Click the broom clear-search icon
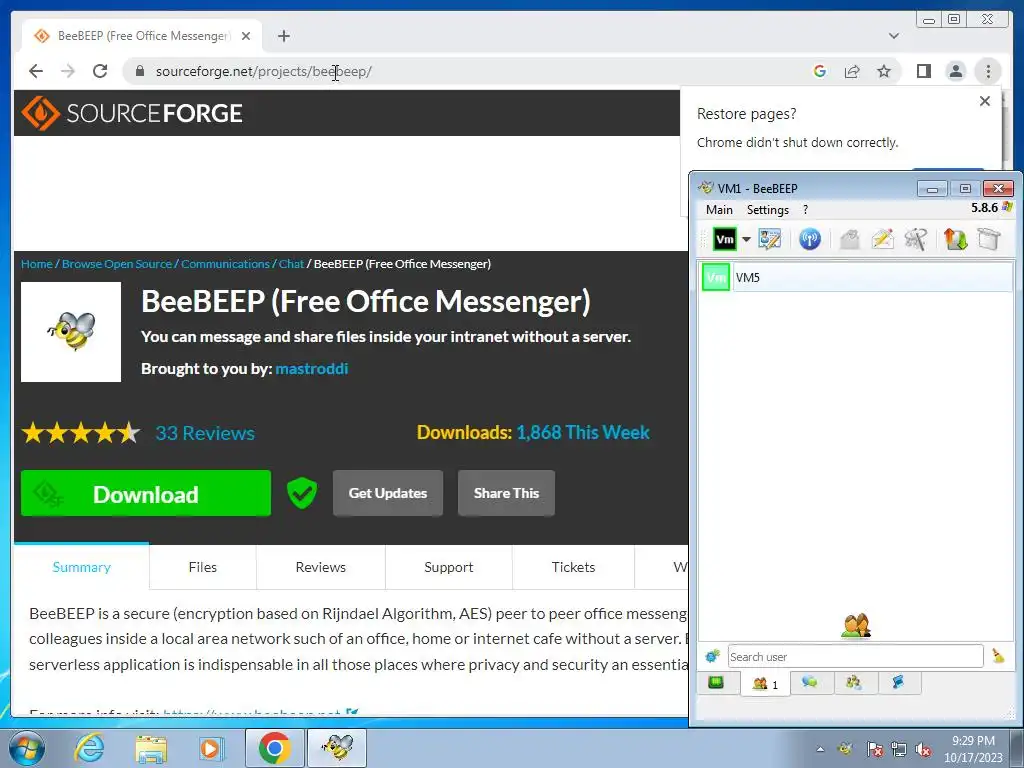1024x768 pixels. (998, 656)
